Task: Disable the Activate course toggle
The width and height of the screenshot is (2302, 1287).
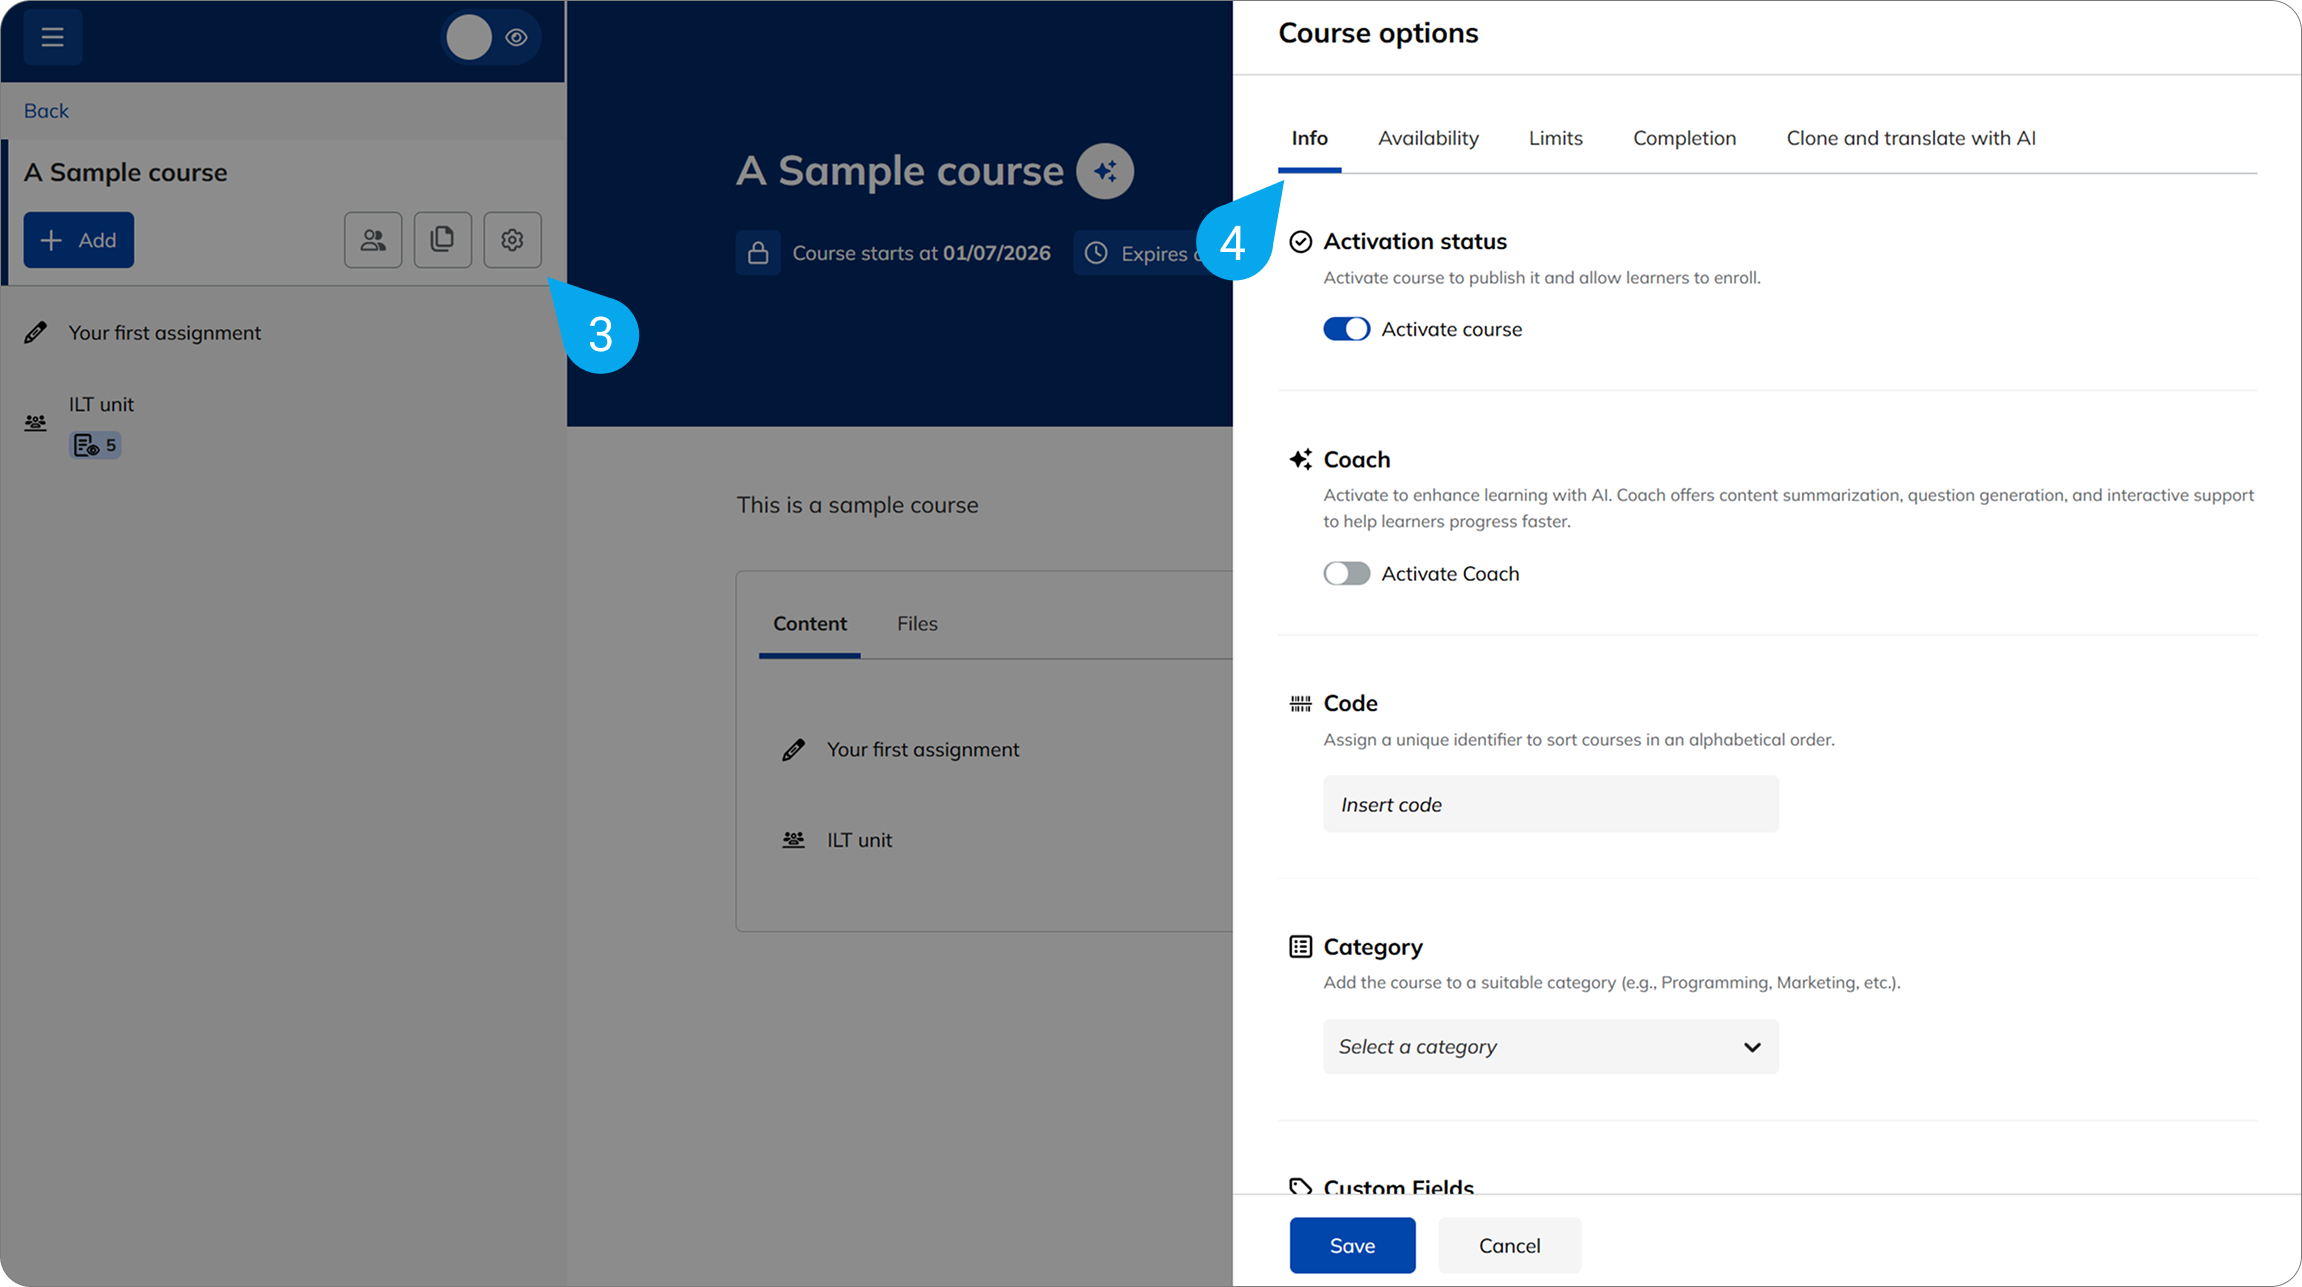Action: click(x=1346, y=329)
